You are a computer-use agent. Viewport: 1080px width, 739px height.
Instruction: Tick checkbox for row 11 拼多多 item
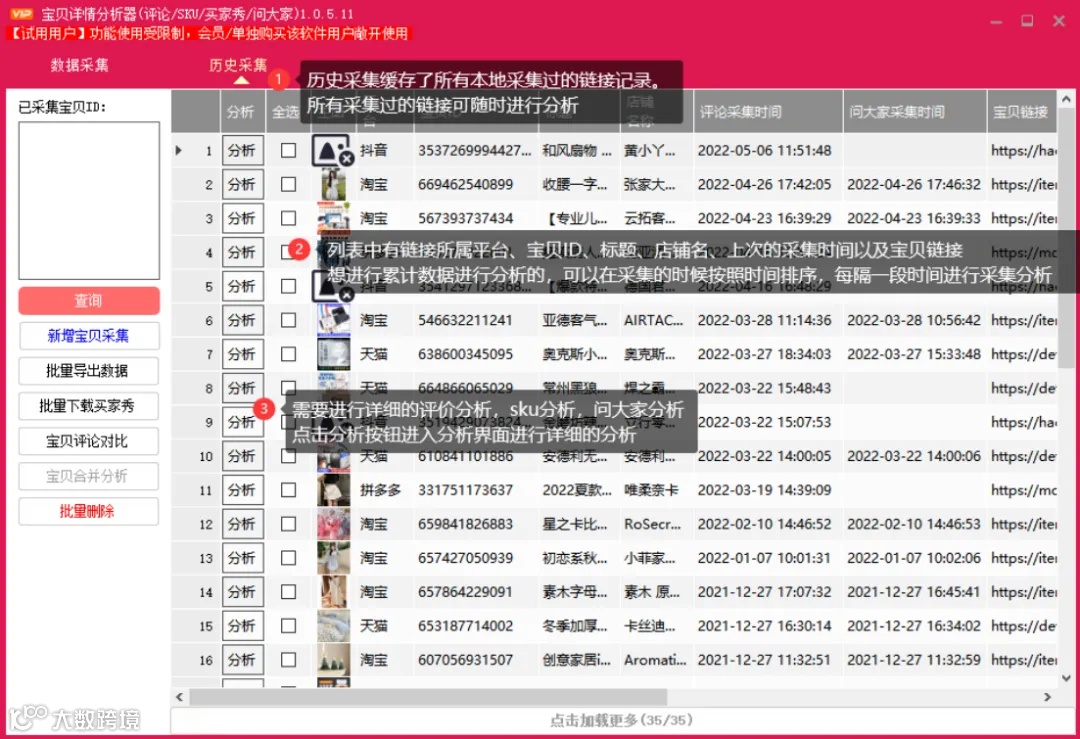click(289, 490)
